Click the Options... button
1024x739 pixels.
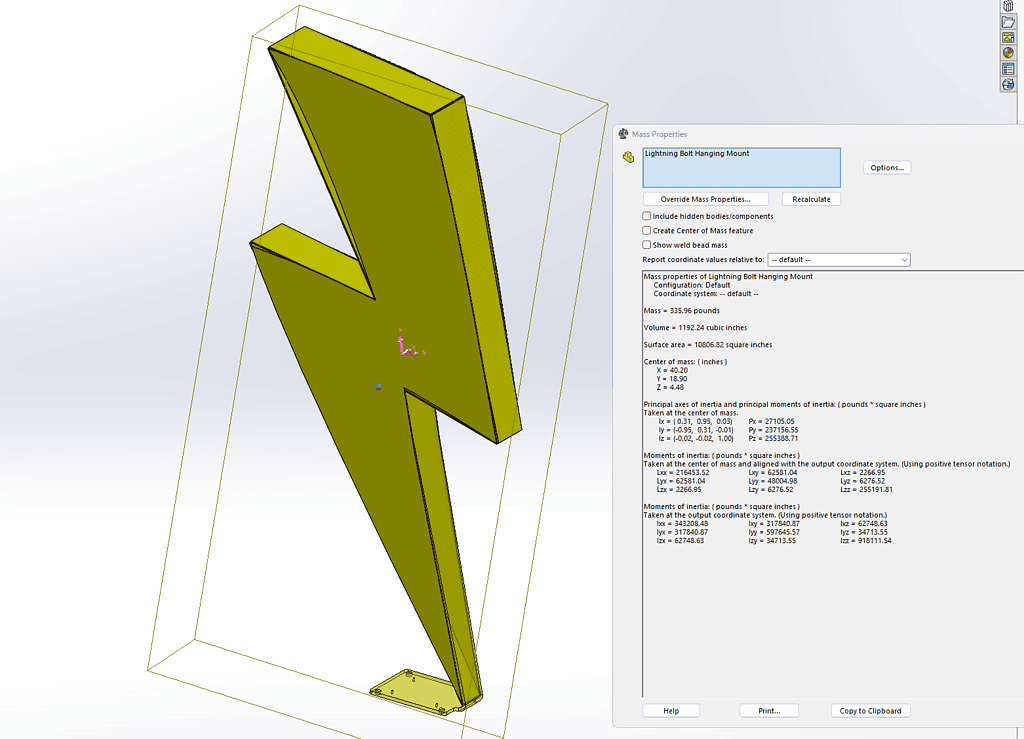(887, 168)
